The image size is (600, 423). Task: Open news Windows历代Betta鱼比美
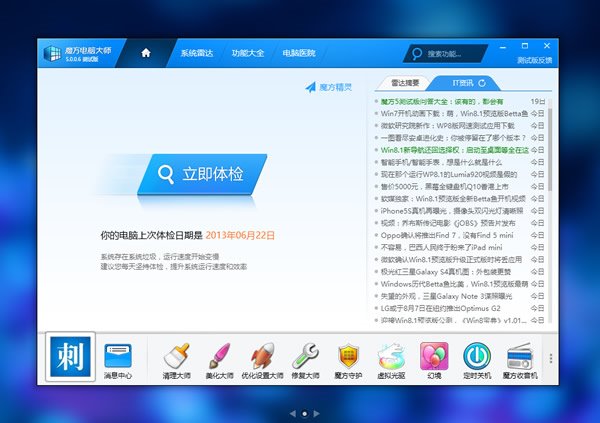(454, 284)
